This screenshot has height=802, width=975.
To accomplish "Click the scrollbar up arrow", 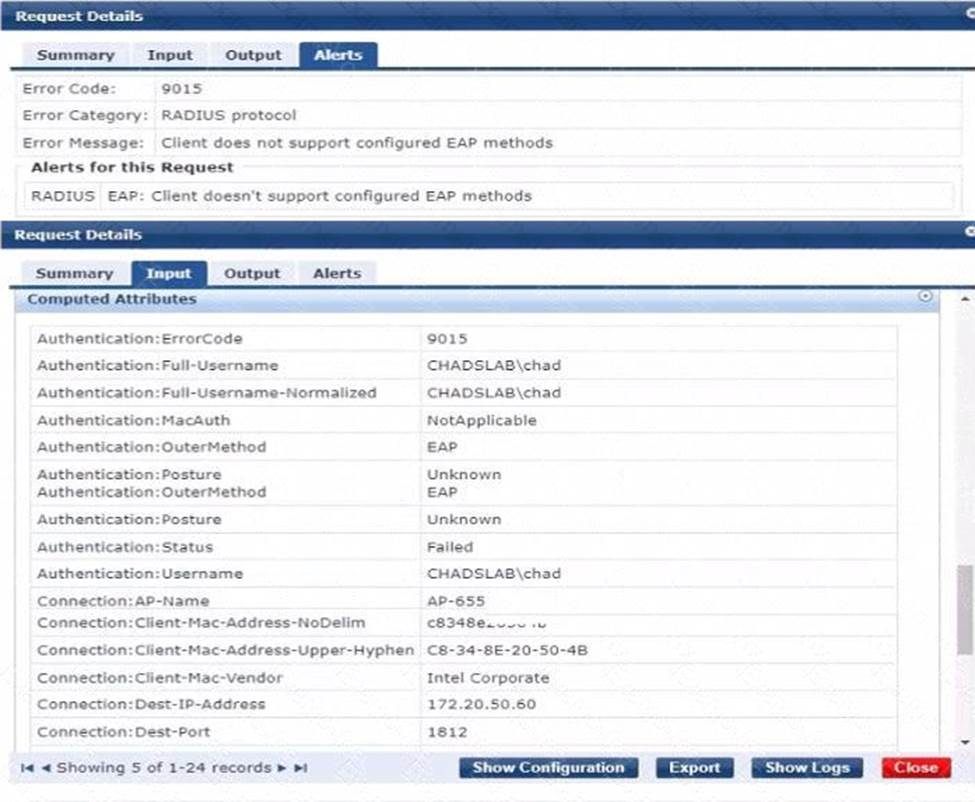I will point(965,298).
